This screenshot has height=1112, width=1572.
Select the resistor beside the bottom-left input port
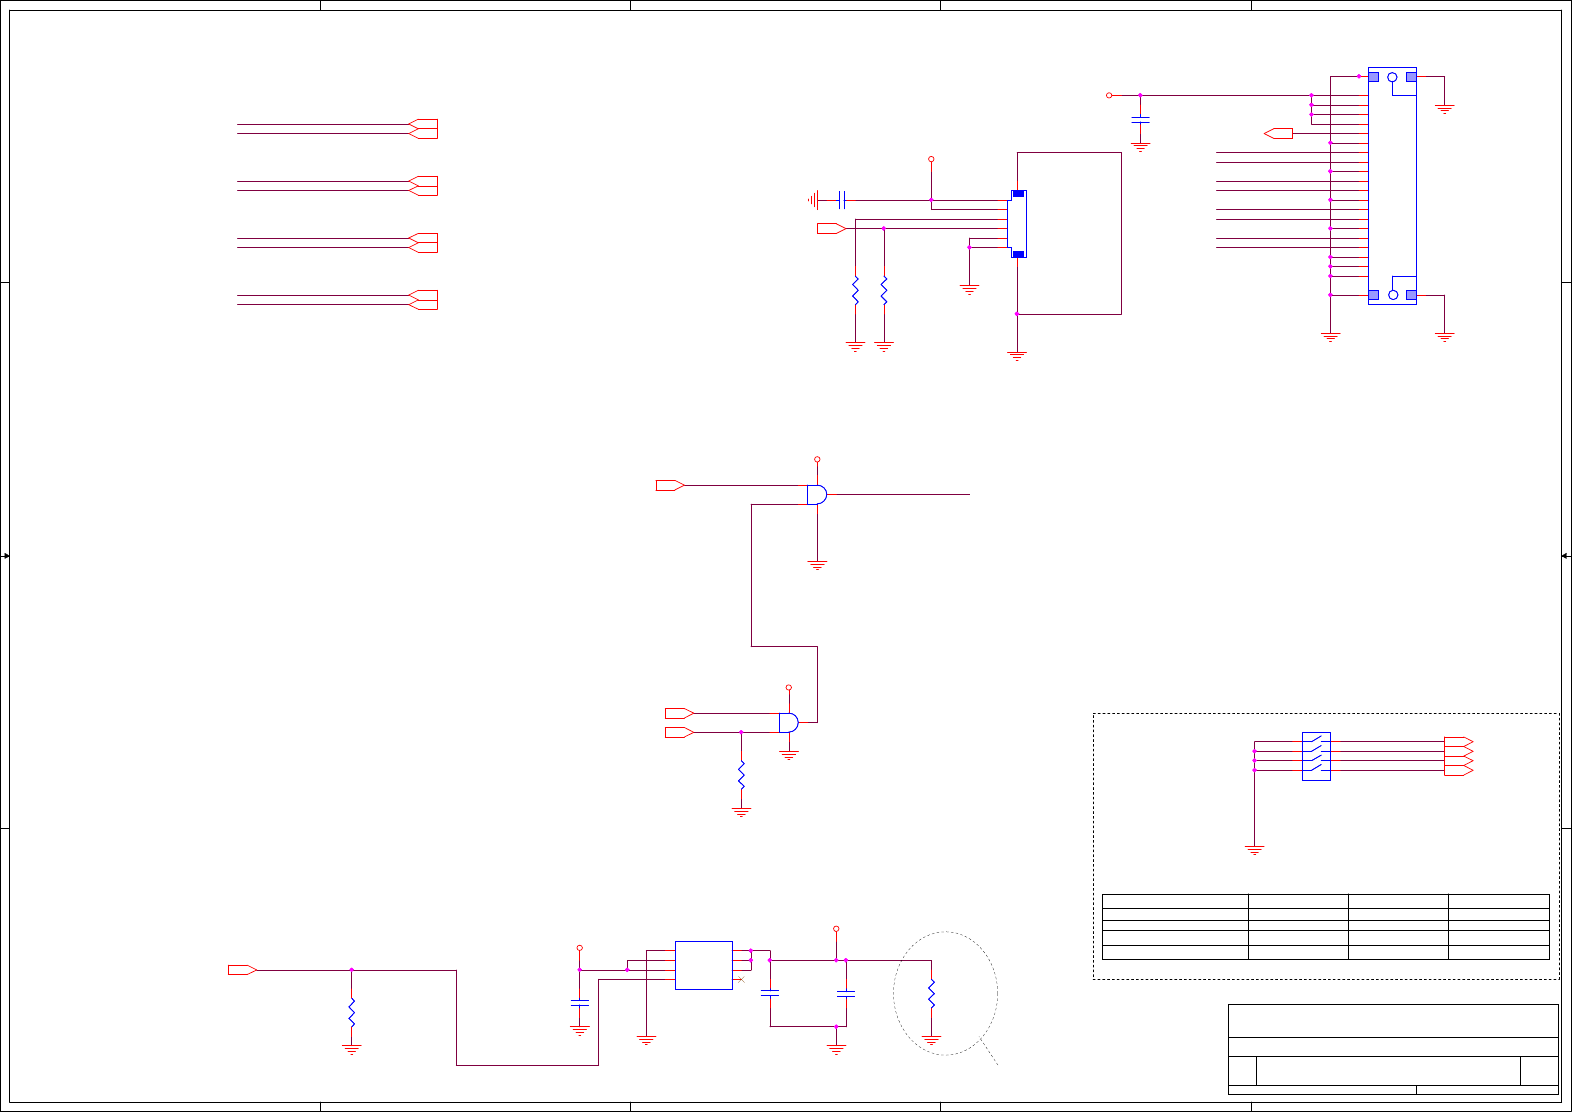coord(351,1012)
